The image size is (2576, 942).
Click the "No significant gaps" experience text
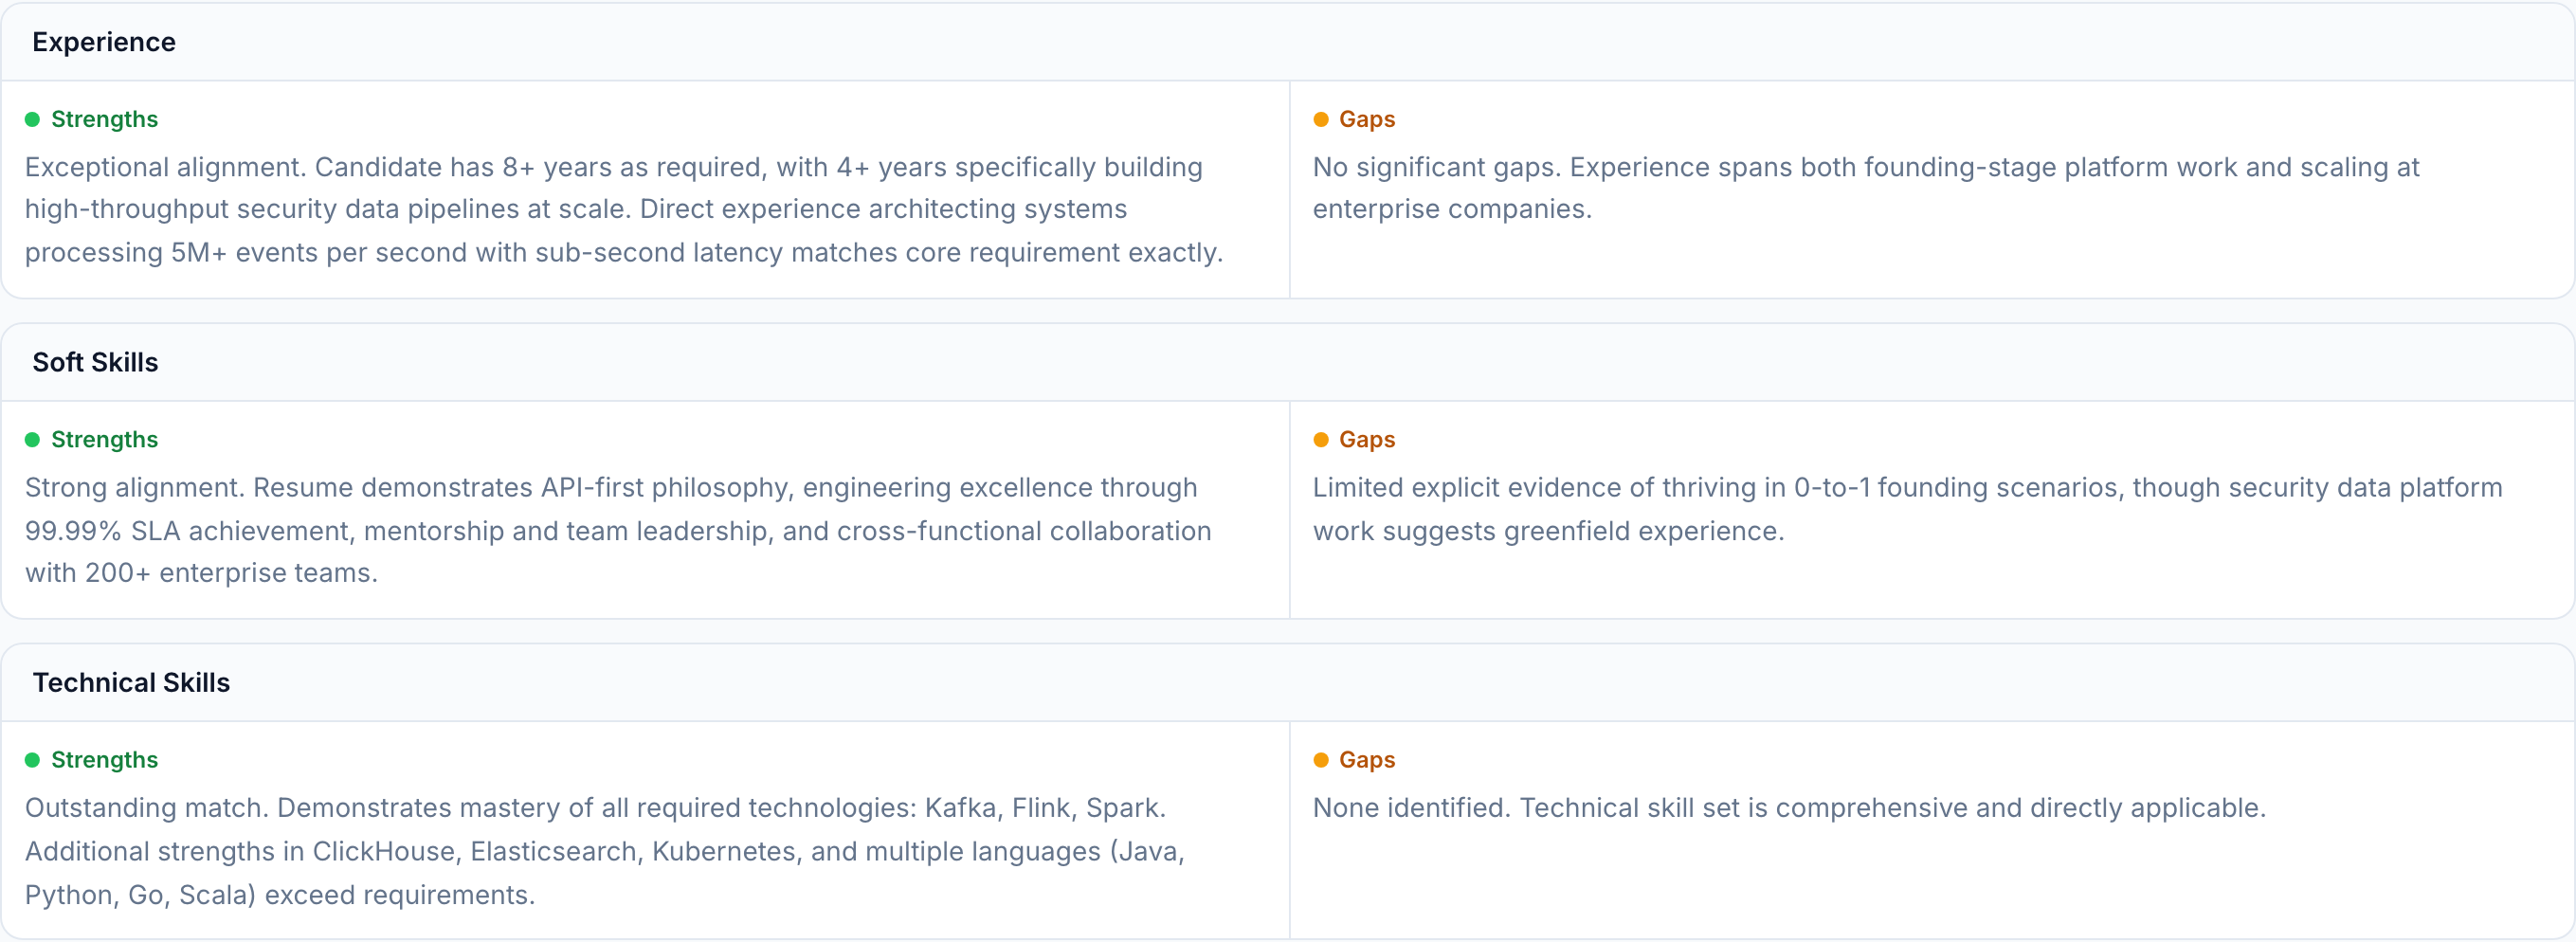pos(1865,188)
